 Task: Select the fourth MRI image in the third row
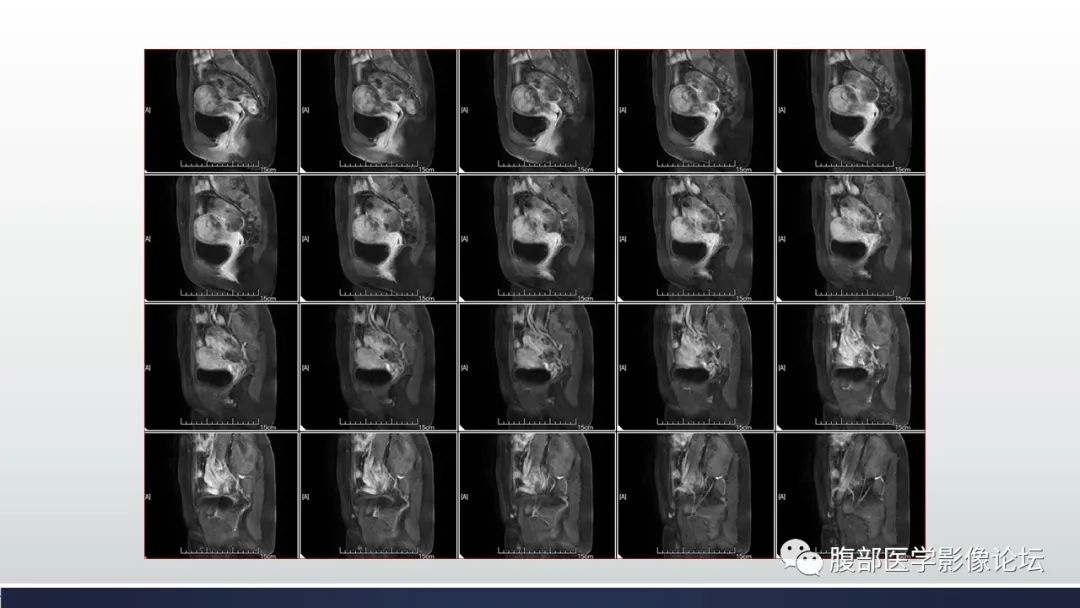[695, 366]
